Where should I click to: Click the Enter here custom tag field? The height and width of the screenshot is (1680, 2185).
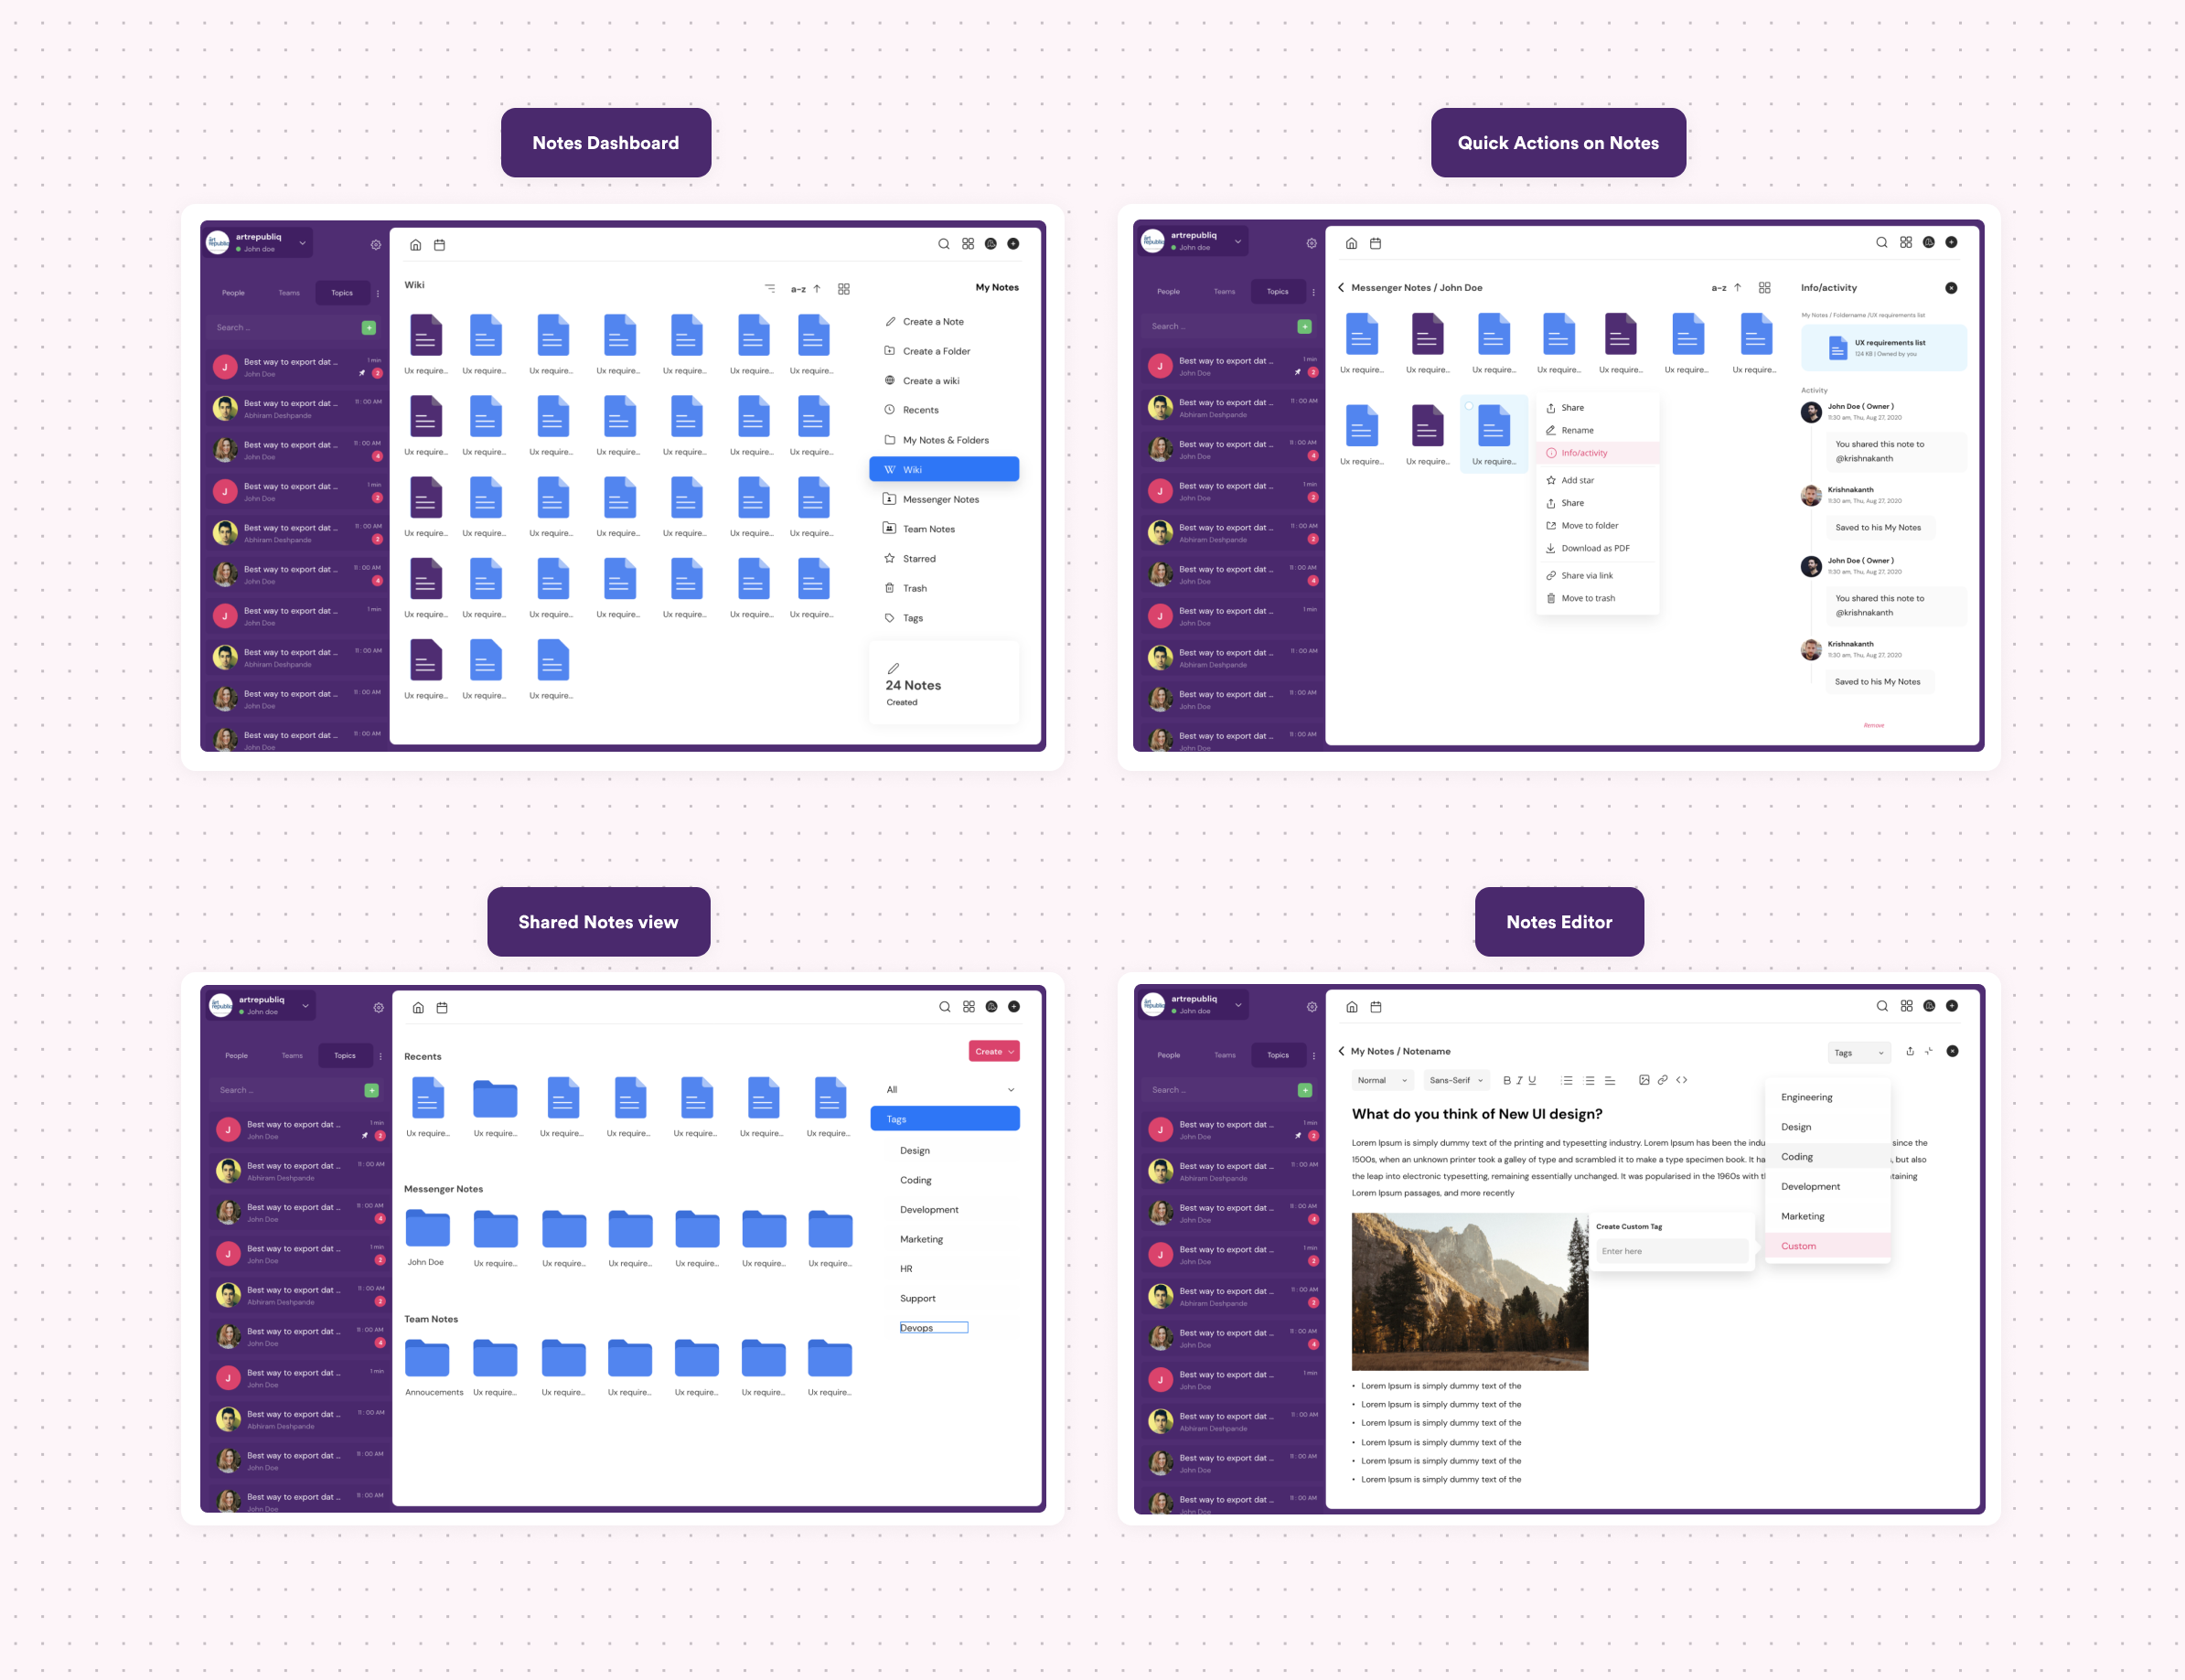coord(1671,1252)
